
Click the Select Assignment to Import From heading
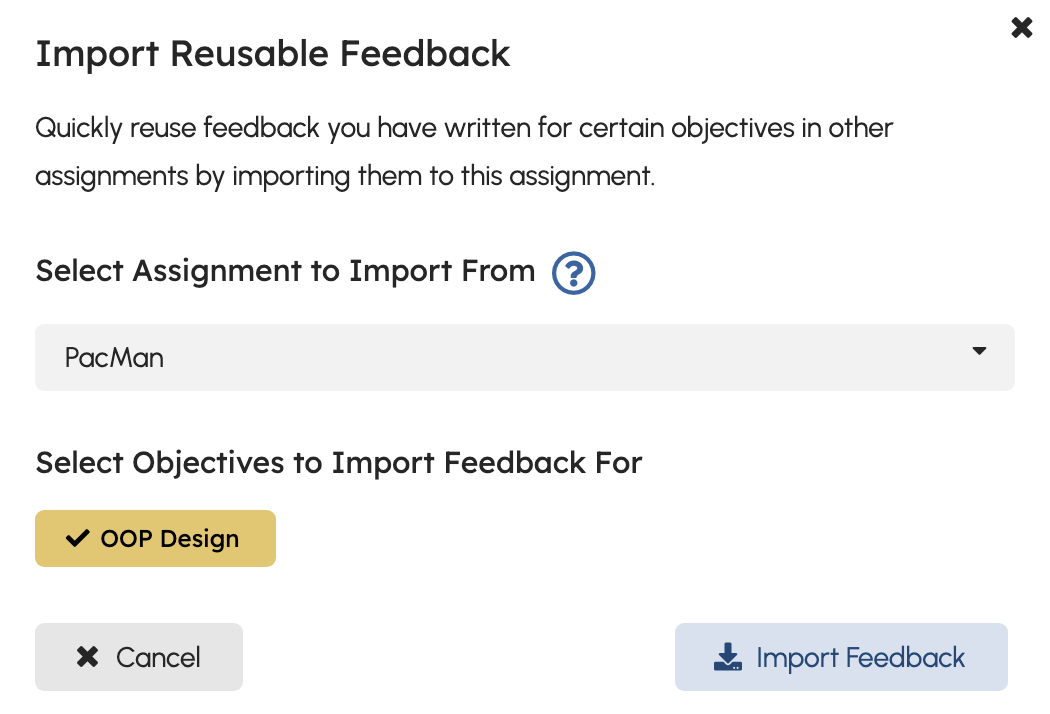pos(285,271)
